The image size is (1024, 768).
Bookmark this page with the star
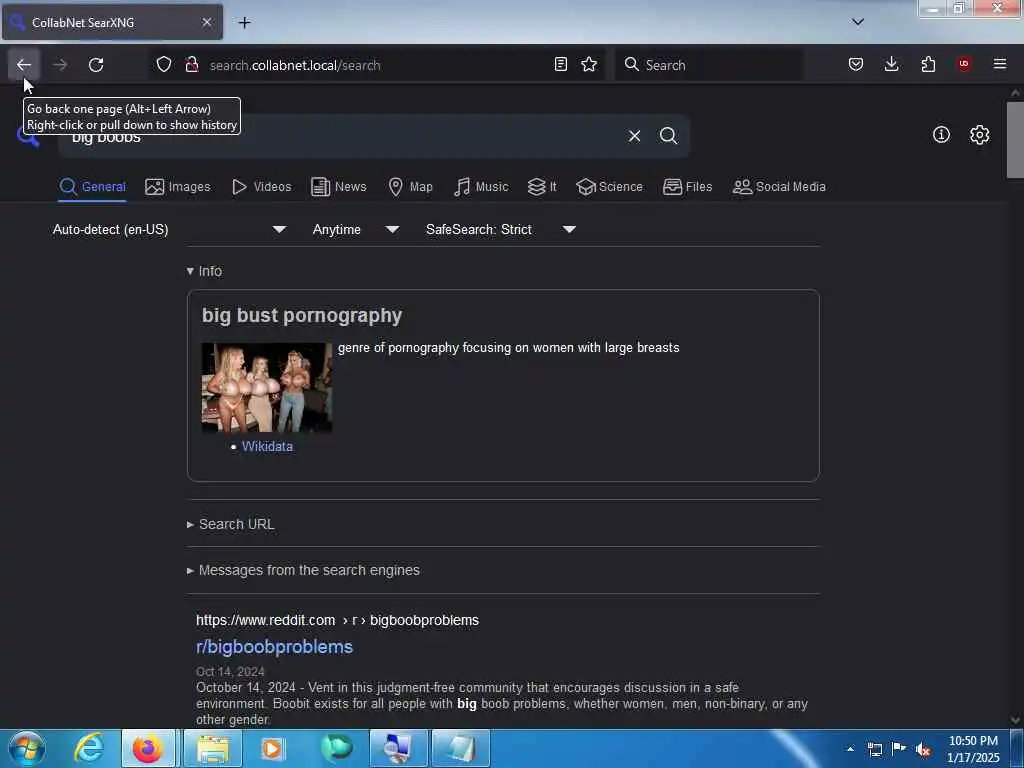click(x=589, y=64)
